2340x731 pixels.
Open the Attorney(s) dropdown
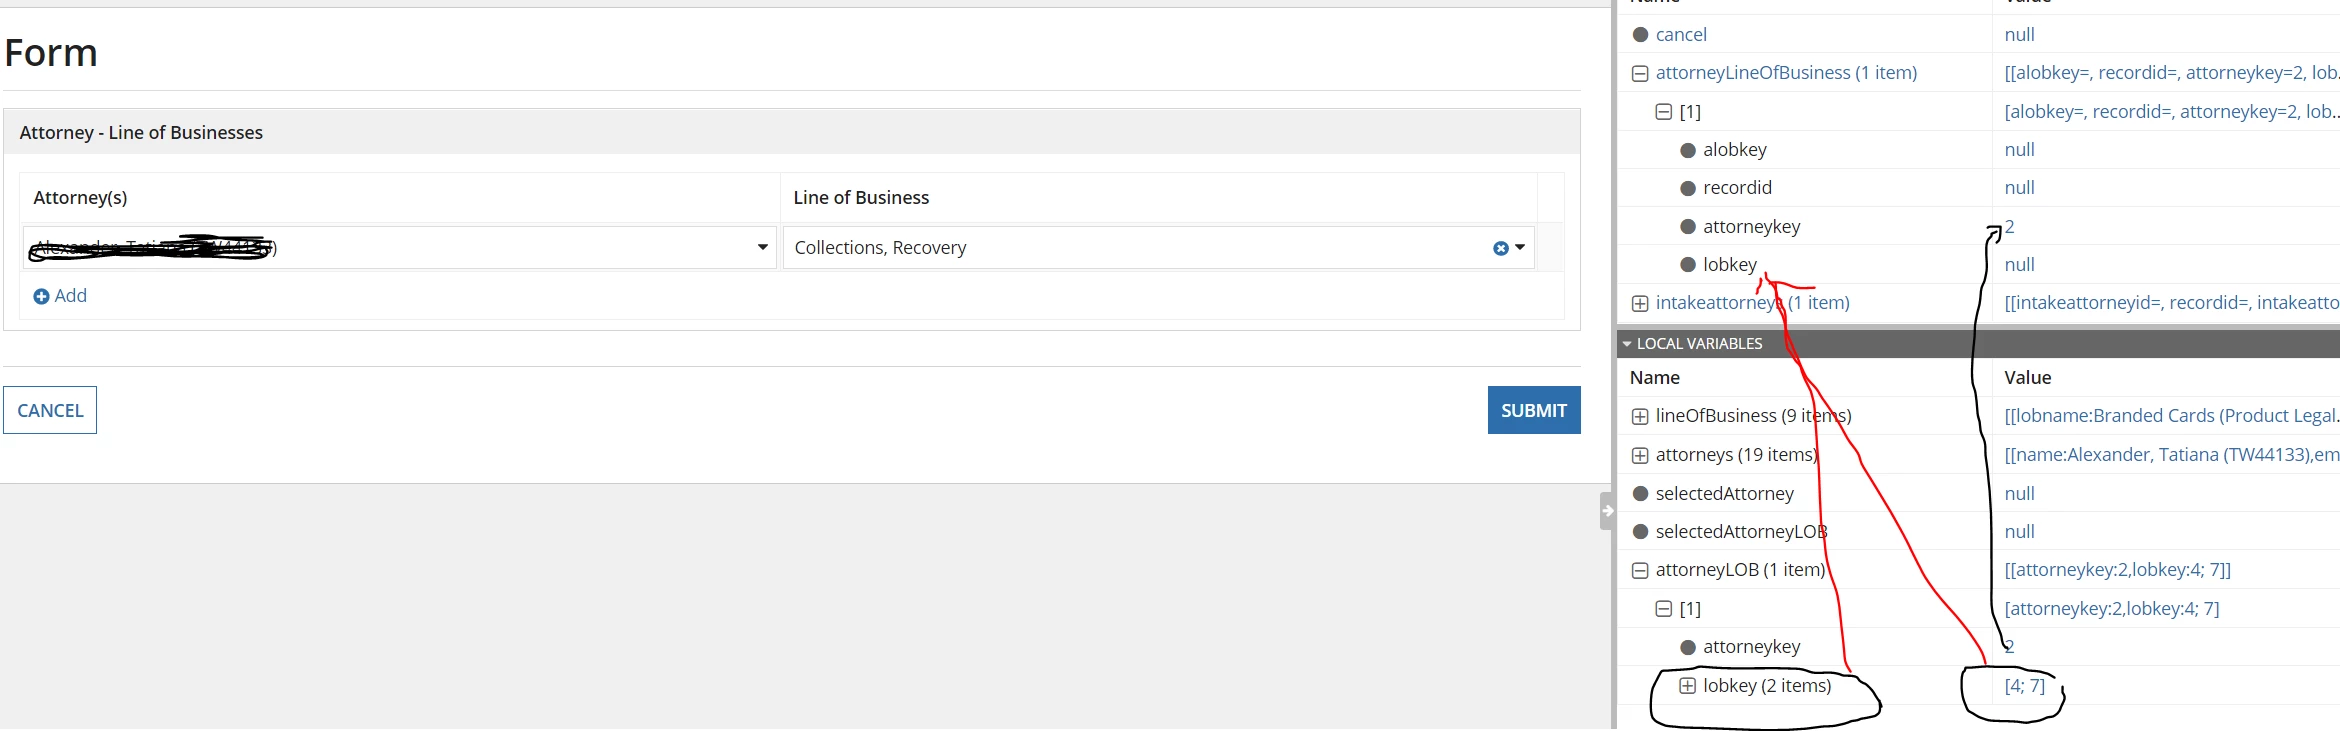[762, 247]
